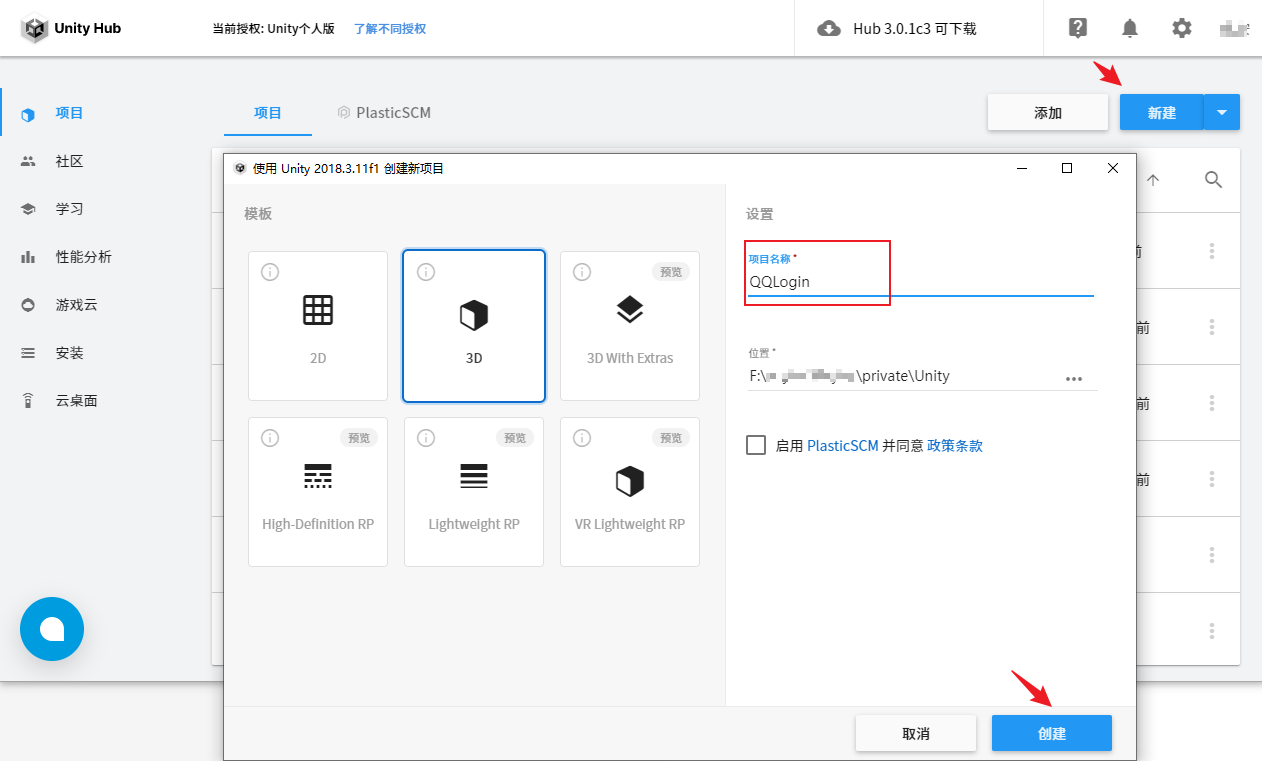This screenshot has width=1262, height=761.
Task: Open Unity Hub settings gear
Action: [1181, 28]
